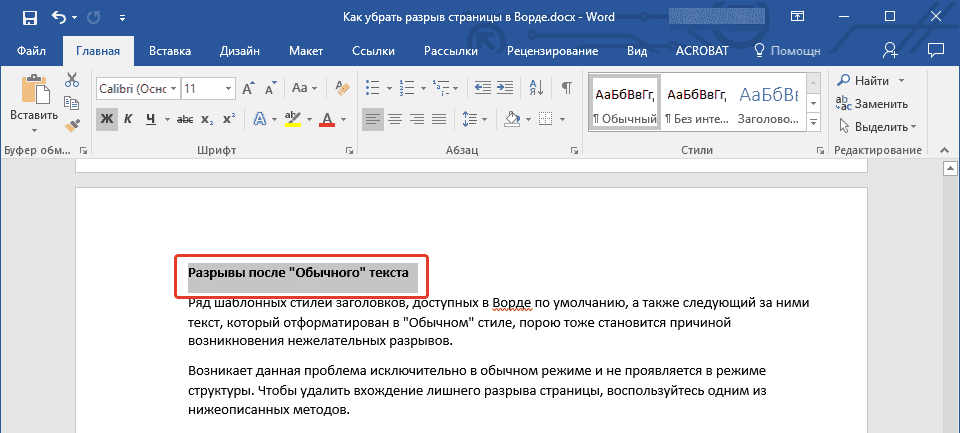Sort text with the А-Я icon
The image size is (960, 433).
[x=536, y=88]
